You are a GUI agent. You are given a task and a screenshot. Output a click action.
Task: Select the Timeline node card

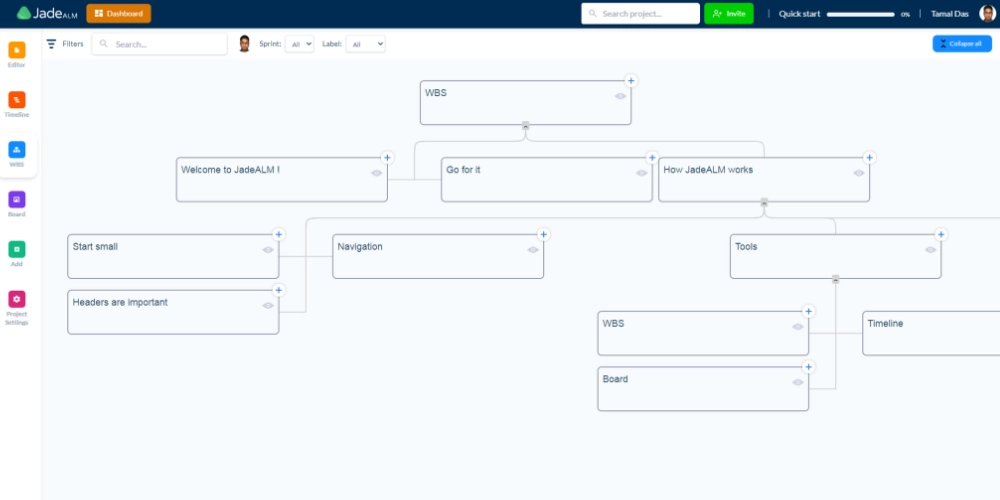pyautogui.click(x=931, y=333)
